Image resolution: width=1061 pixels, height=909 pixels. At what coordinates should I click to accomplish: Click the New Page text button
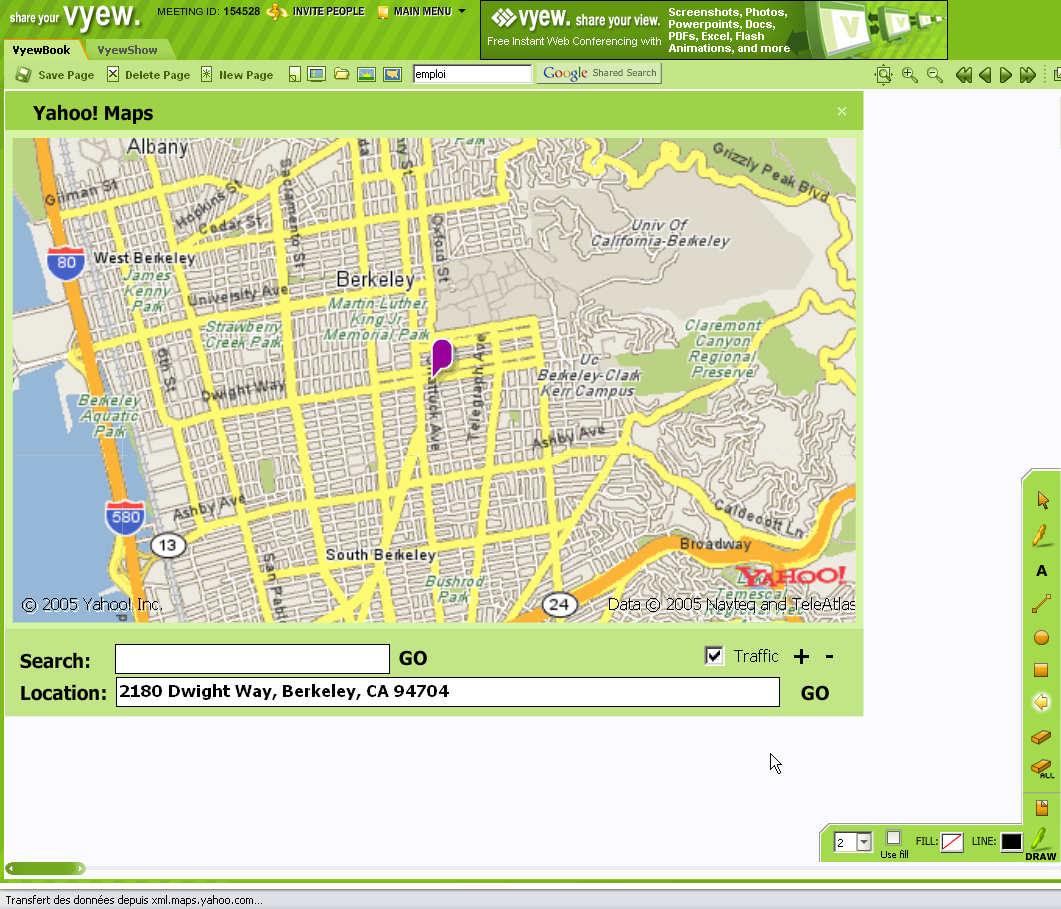click(x=246, y=75)
